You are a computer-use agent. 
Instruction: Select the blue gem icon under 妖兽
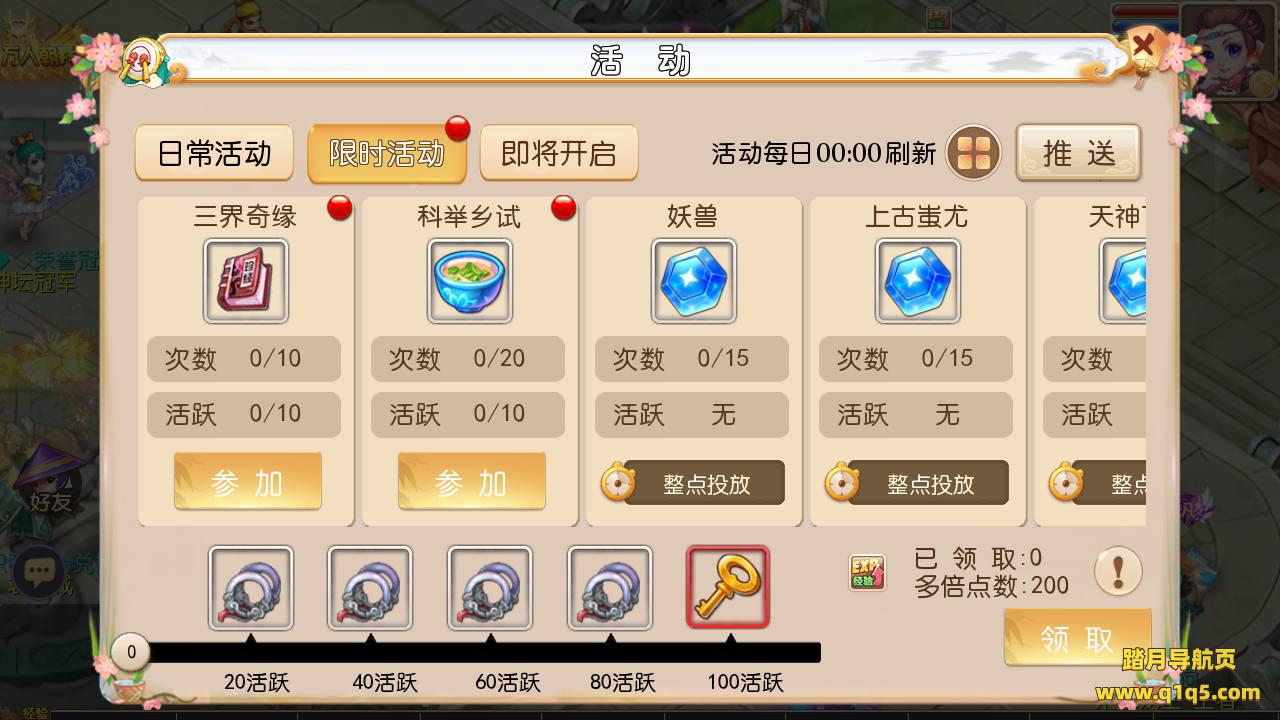[694, 281]
